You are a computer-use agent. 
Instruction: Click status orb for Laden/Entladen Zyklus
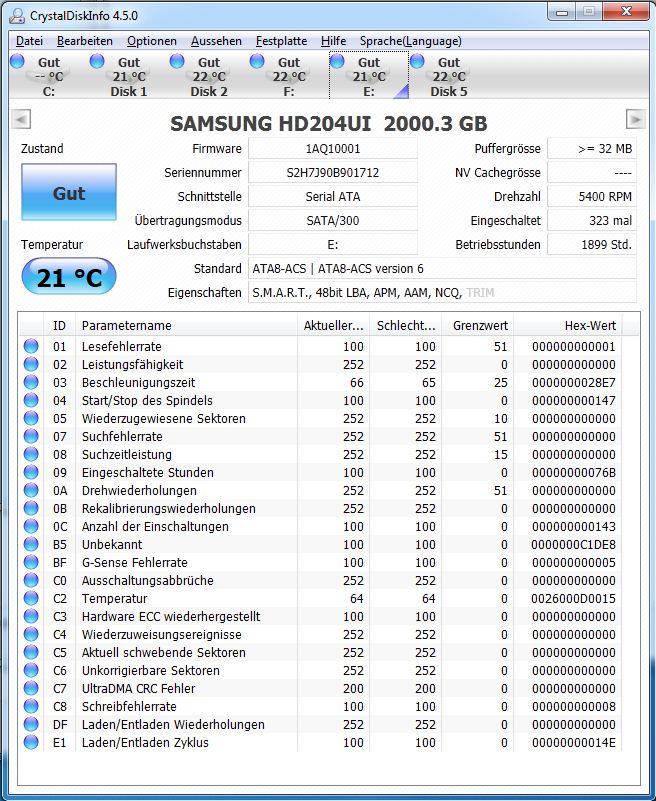[31, 741]
